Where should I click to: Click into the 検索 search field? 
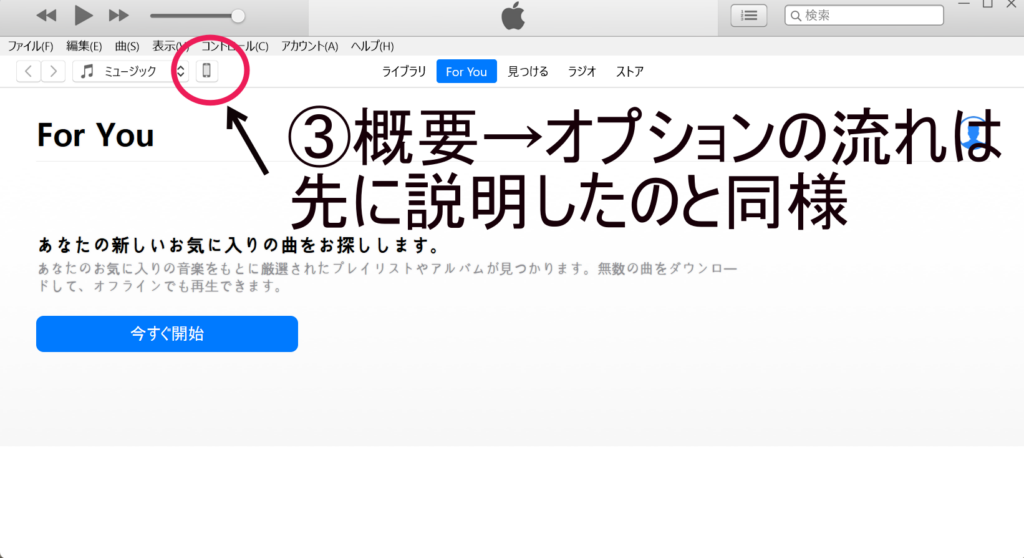pyautogui.click(x=864, y=15)
